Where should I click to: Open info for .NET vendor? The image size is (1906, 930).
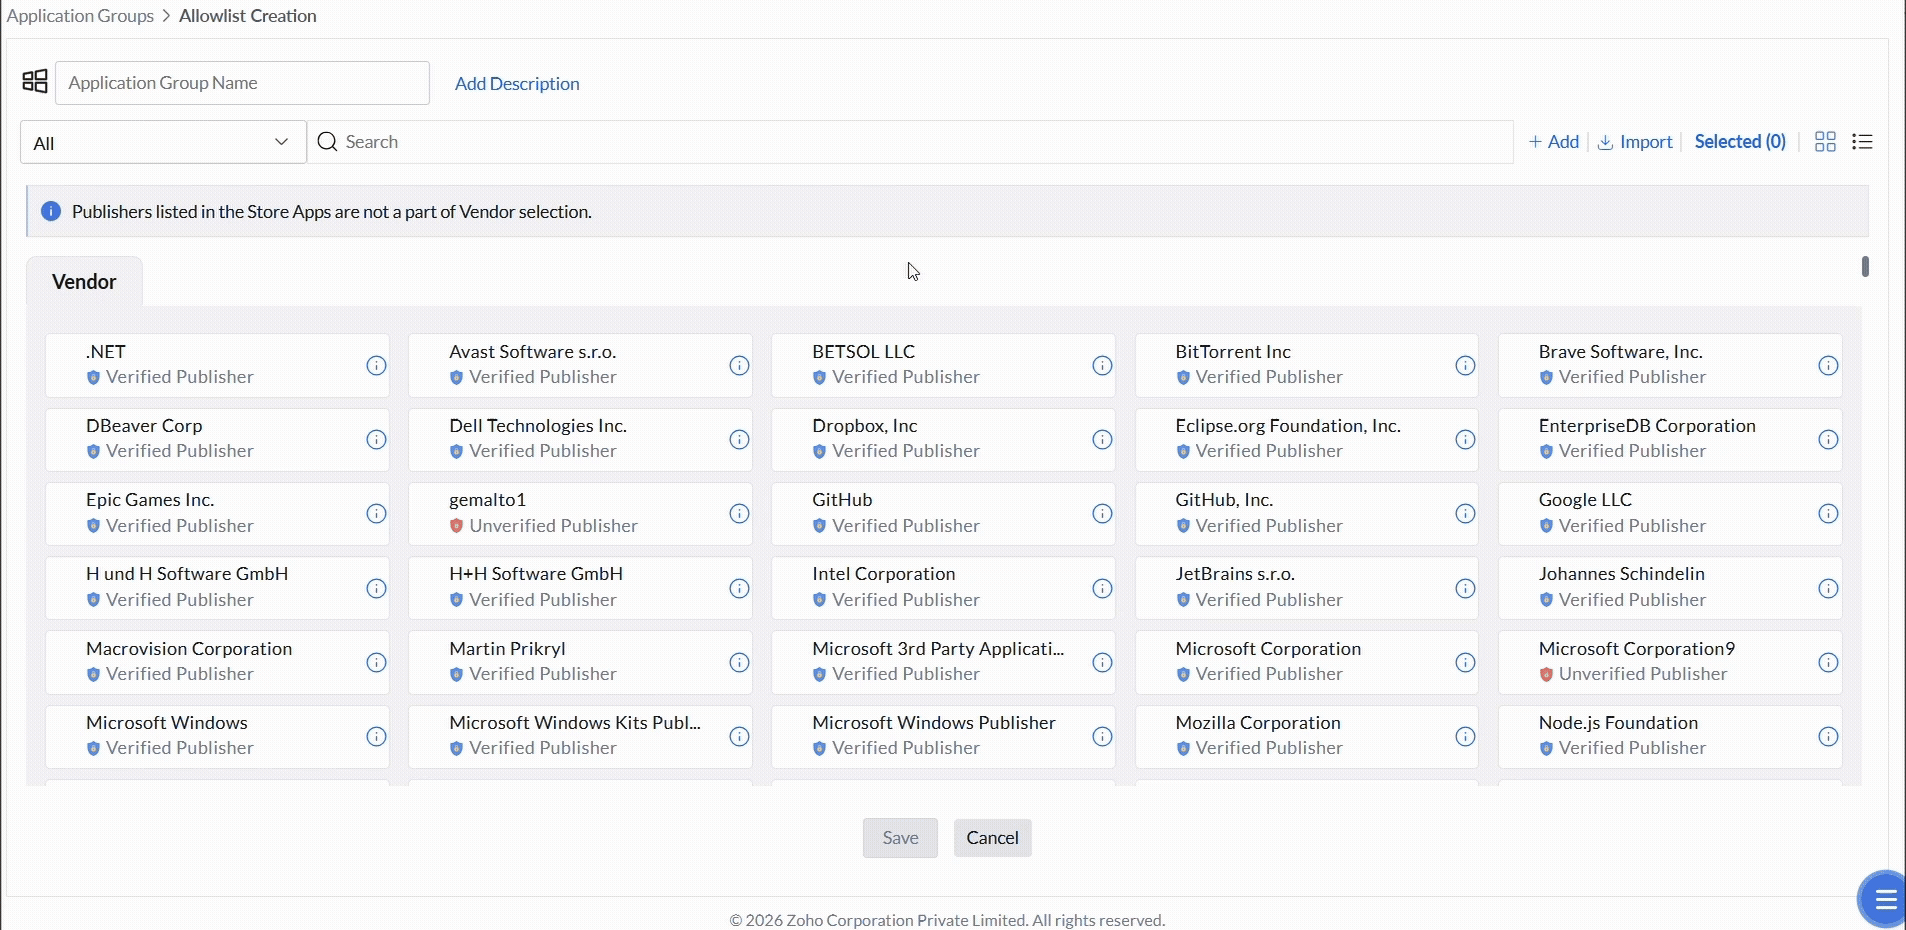point(376,365)
